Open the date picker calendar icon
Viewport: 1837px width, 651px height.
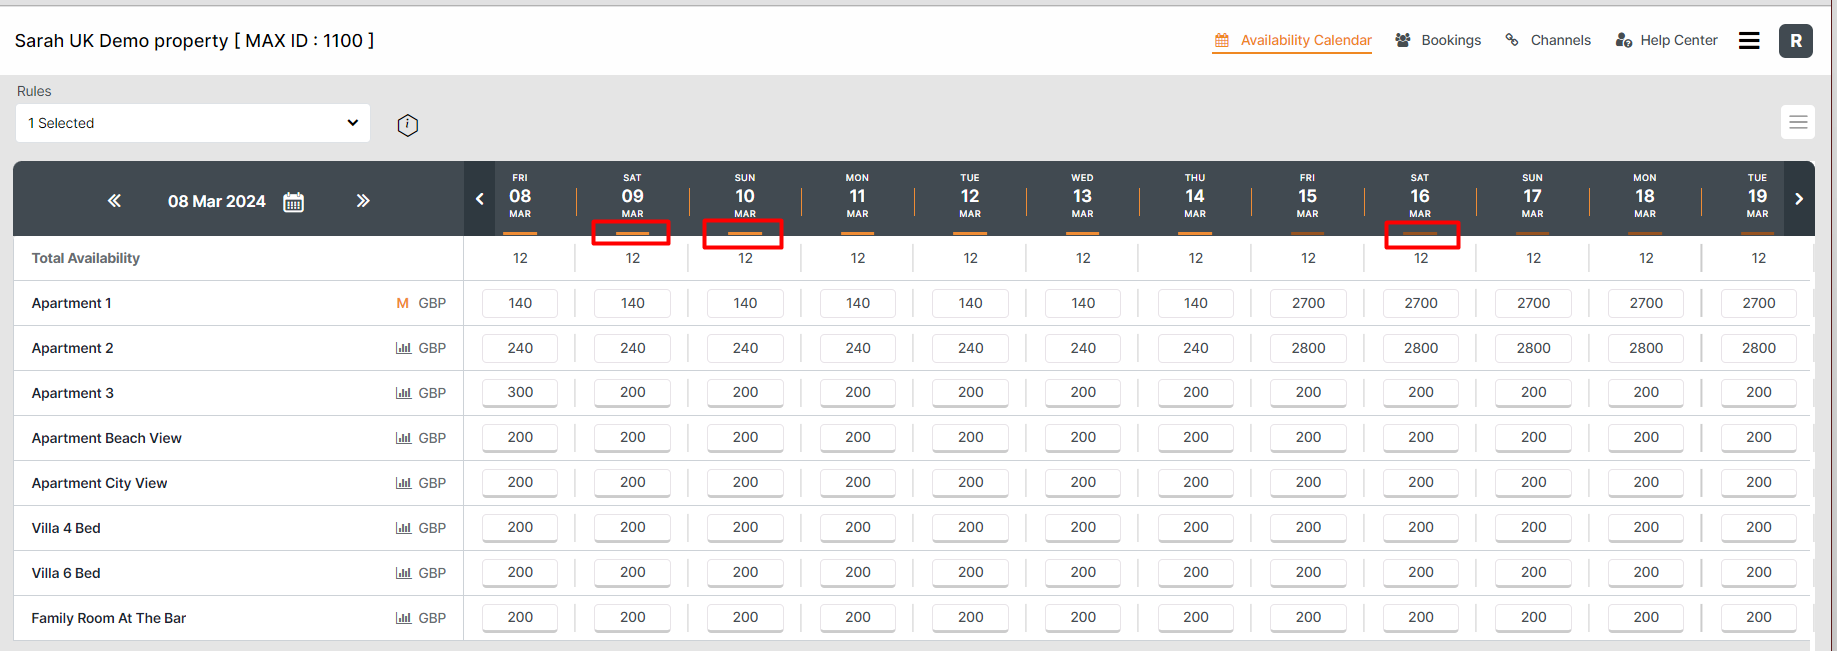coord(293,202)
